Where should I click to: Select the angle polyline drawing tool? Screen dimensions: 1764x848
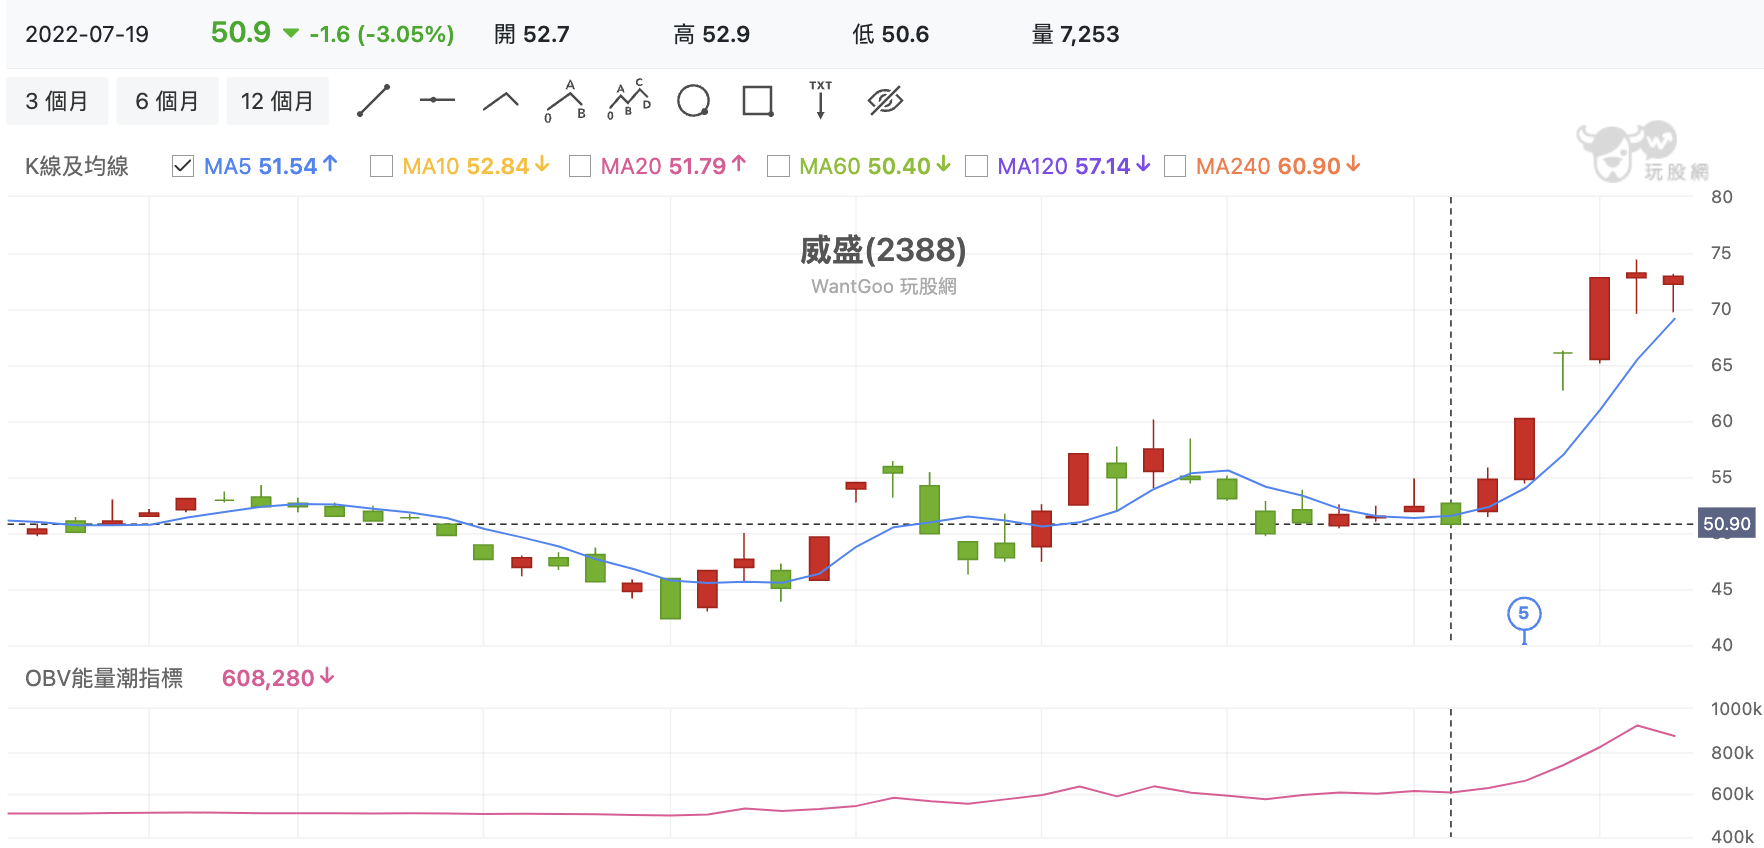(x=501, y=100)
